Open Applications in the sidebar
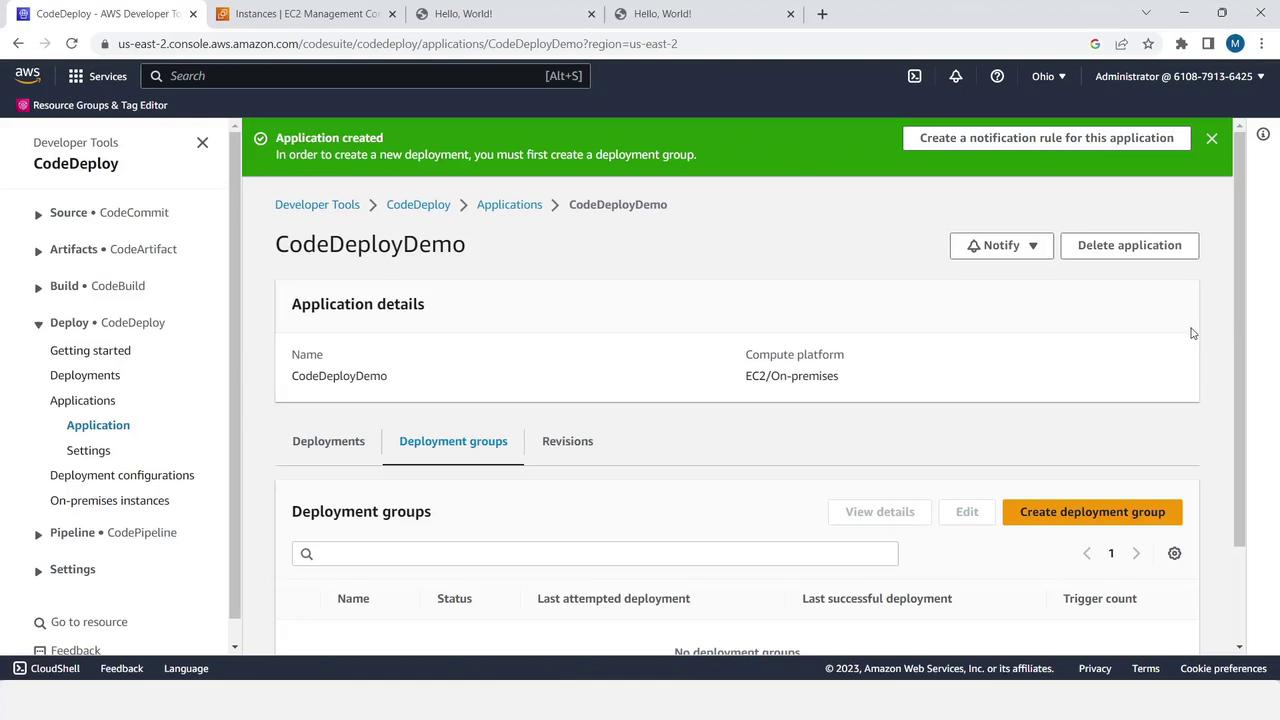This screenshot has width=1280, height=720. (83, 400)
